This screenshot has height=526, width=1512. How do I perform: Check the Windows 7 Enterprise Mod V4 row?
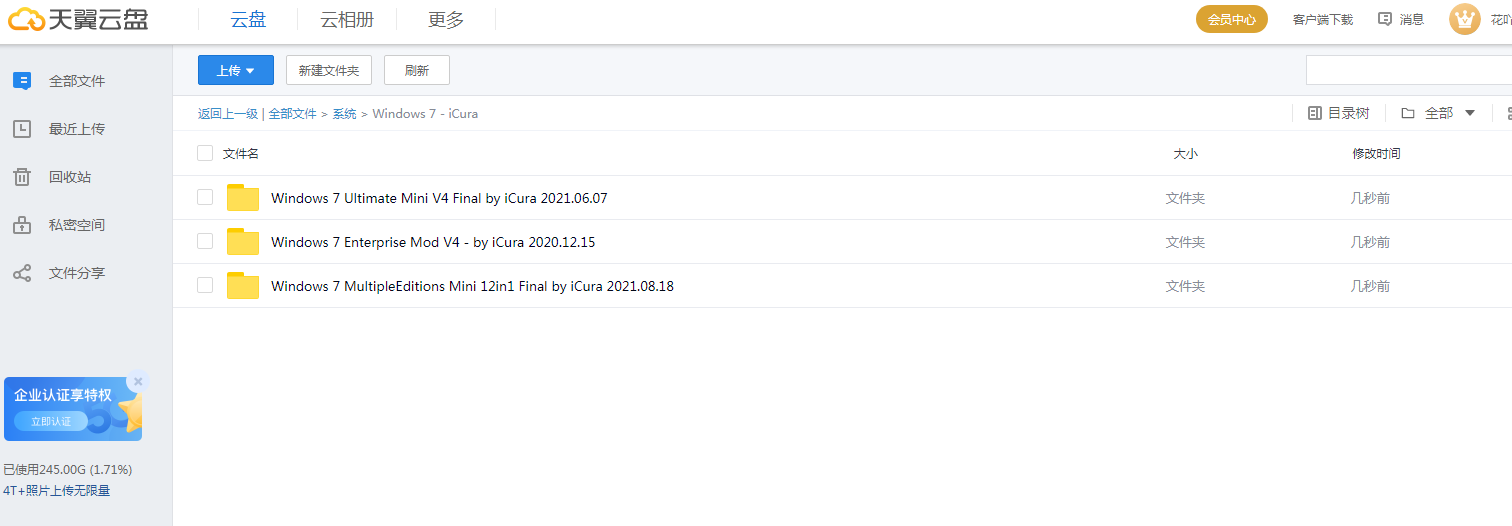[205, 241]
